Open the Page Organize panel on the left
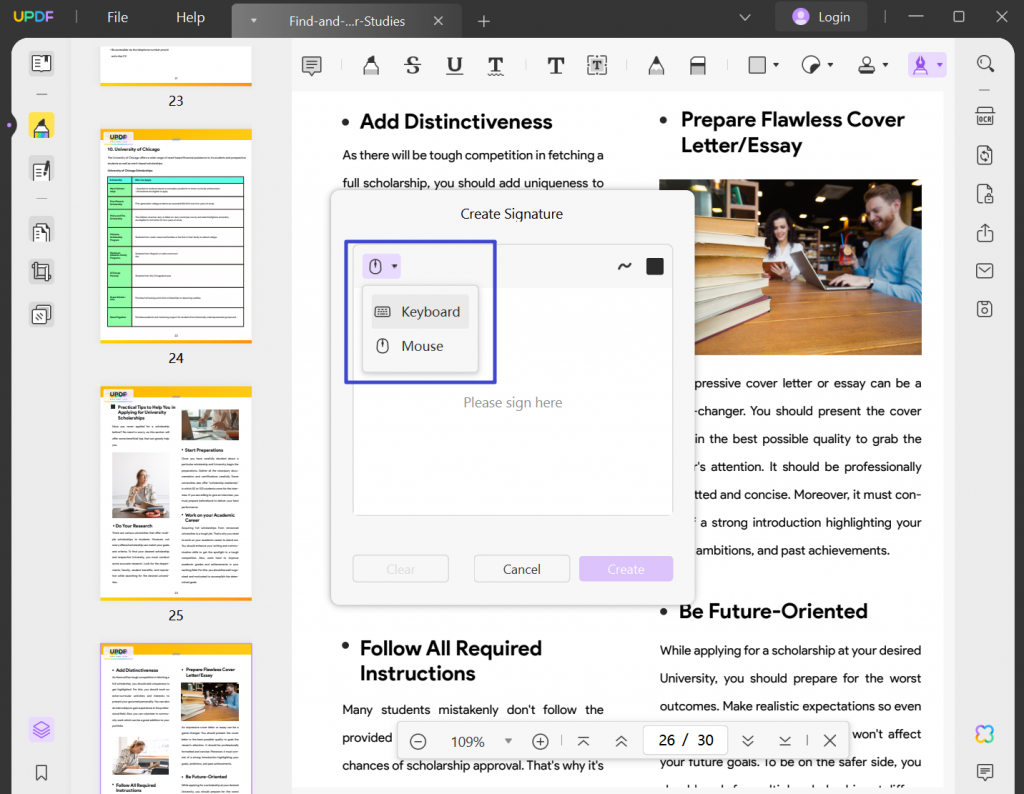 [41, 231]
